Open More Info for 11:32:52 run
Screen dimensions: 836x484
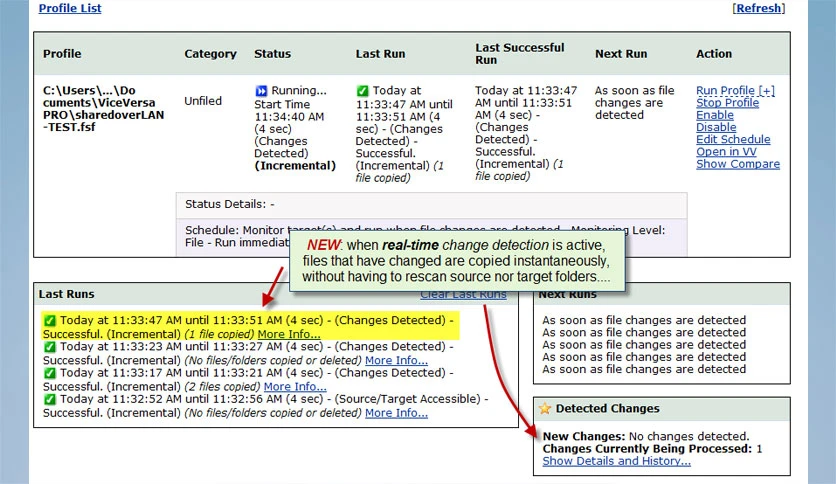pyautogui.click(x=396, y=413)
